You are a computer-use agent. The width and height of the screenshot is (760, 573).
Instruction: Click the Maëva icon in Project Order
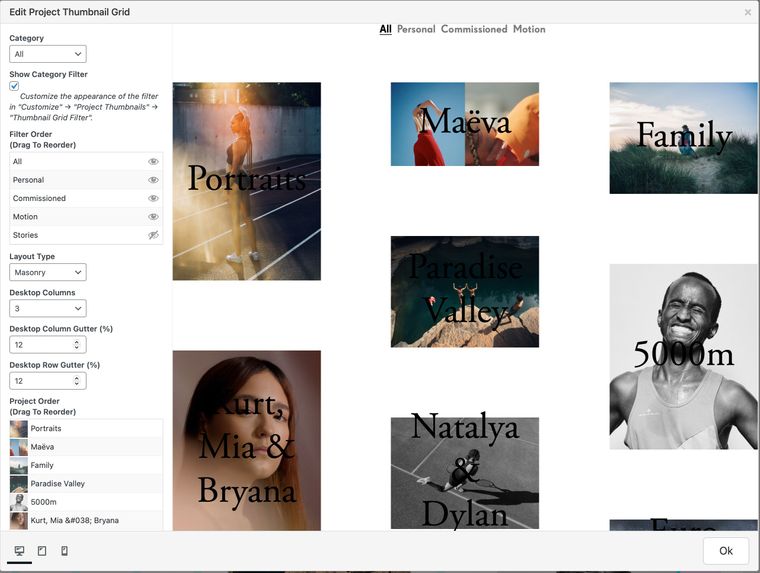19,447
